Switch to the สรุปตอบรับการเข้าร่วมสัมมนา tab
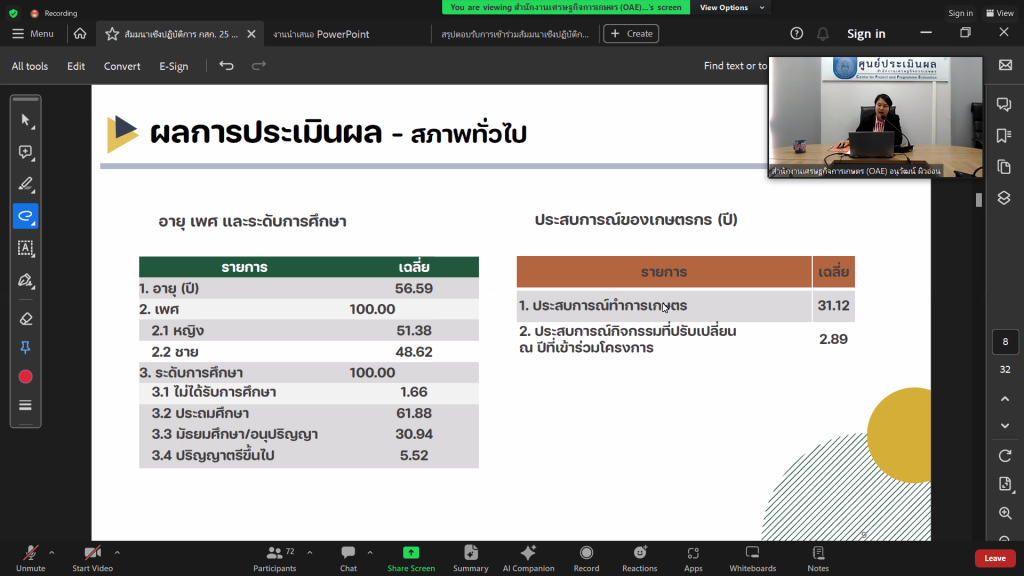 (x=515, y=34)
